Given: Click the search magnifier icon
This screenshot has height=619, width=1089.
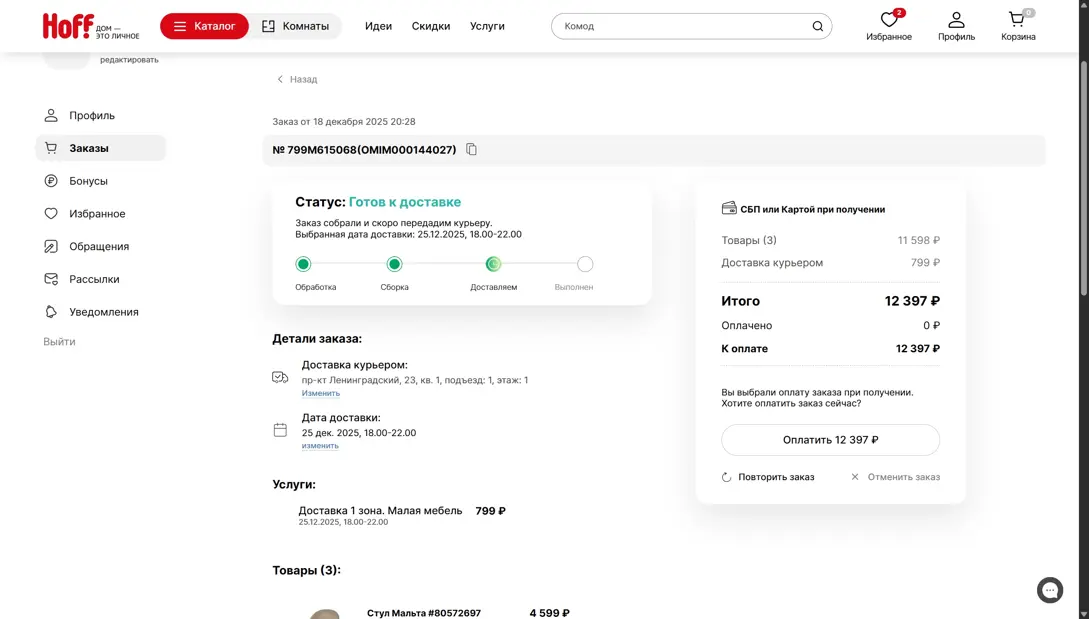Looking at the screenshot, I should pyautogui.click(x=817, y=26).
